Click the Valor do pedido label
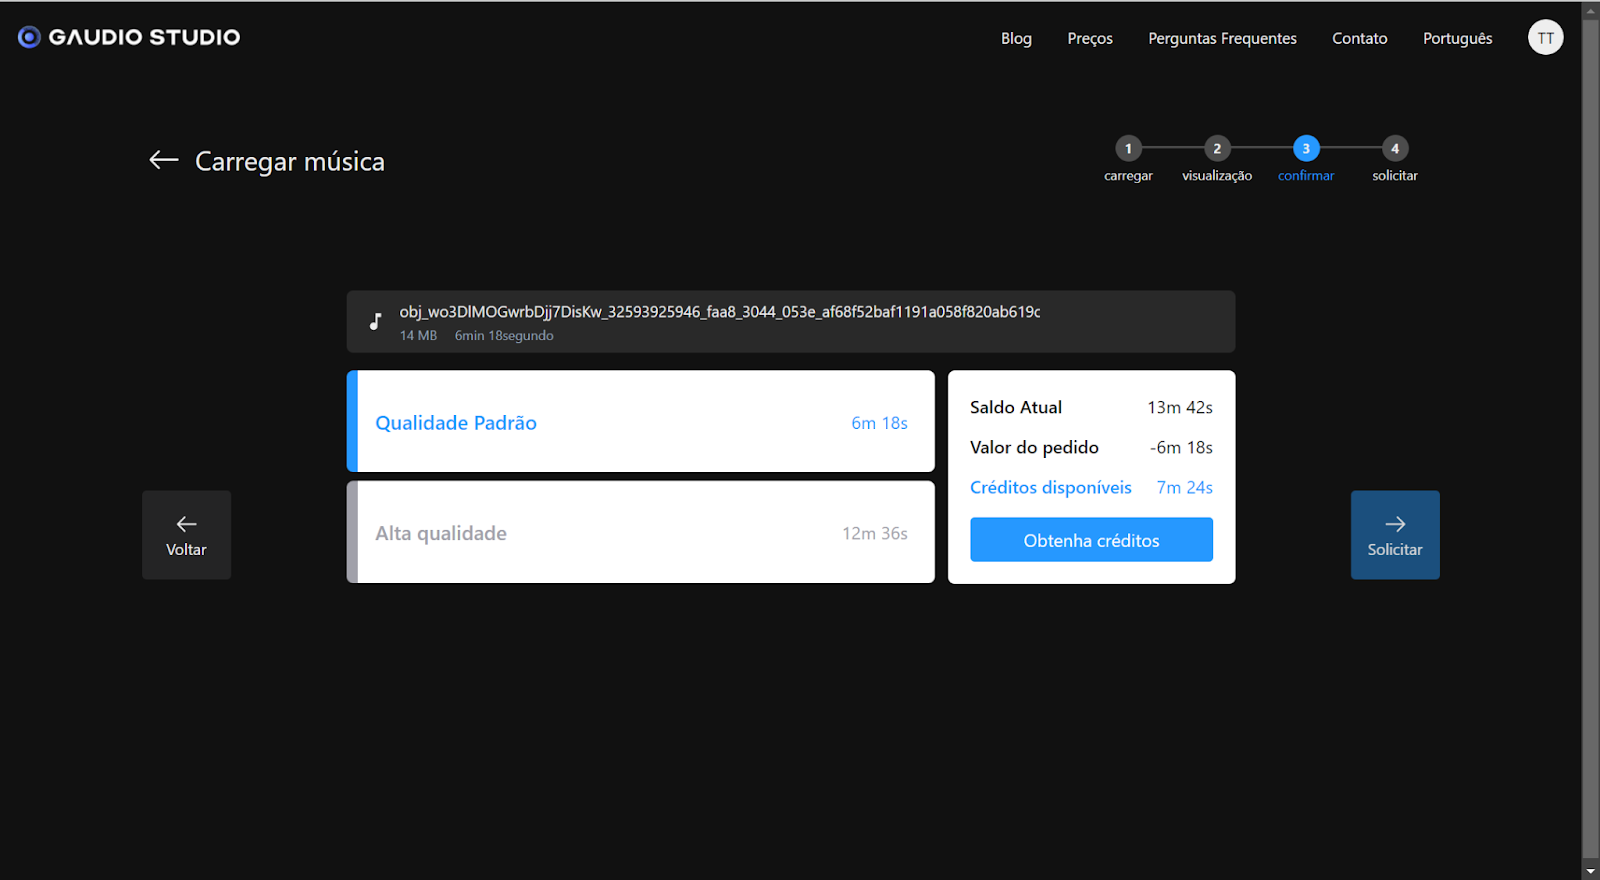1600x880 pixels. (x=1034, y=447)
